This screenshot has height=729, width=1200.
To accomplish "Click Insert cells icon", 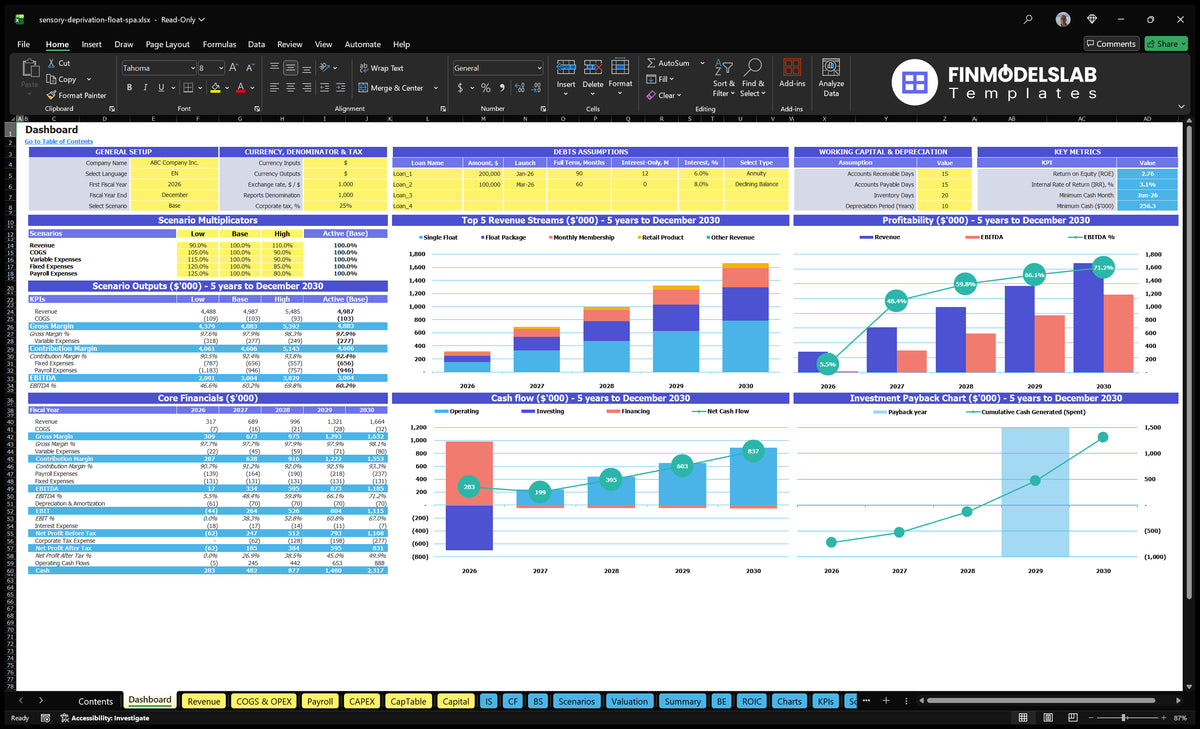I will coord(566,66).
